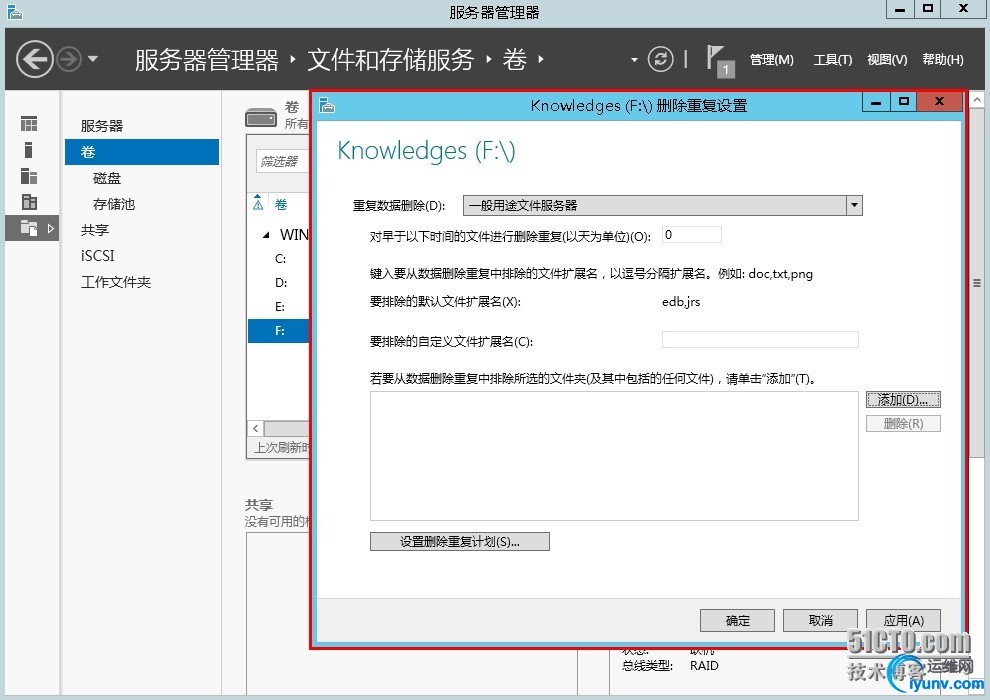Expand the arrow after 卷 breadcrumb
Viewport: 990px width, 700px height.
pos(541,59)
